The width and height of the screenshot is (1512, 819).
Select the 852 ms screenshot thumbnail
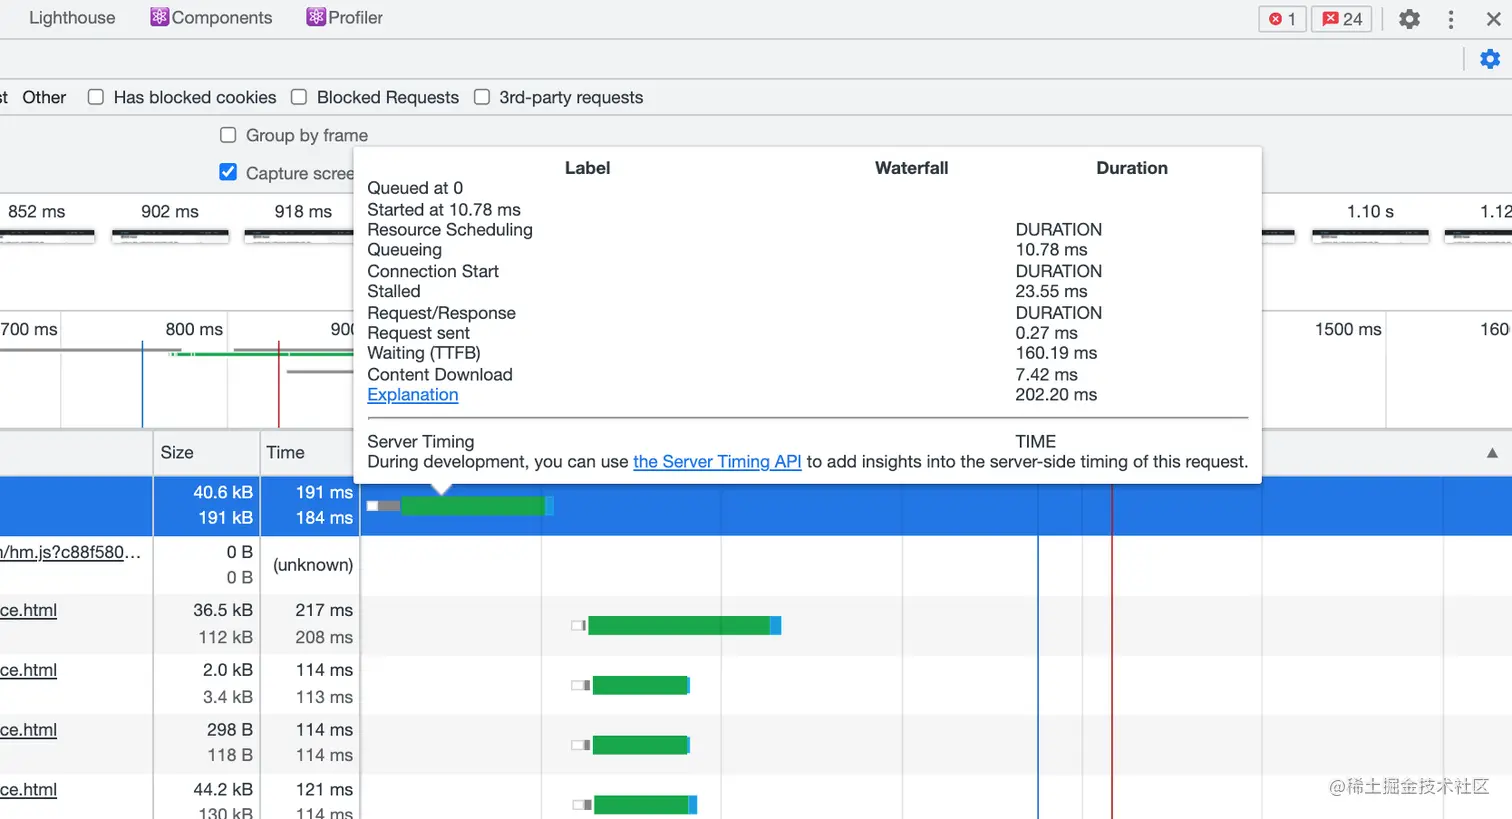47,237
